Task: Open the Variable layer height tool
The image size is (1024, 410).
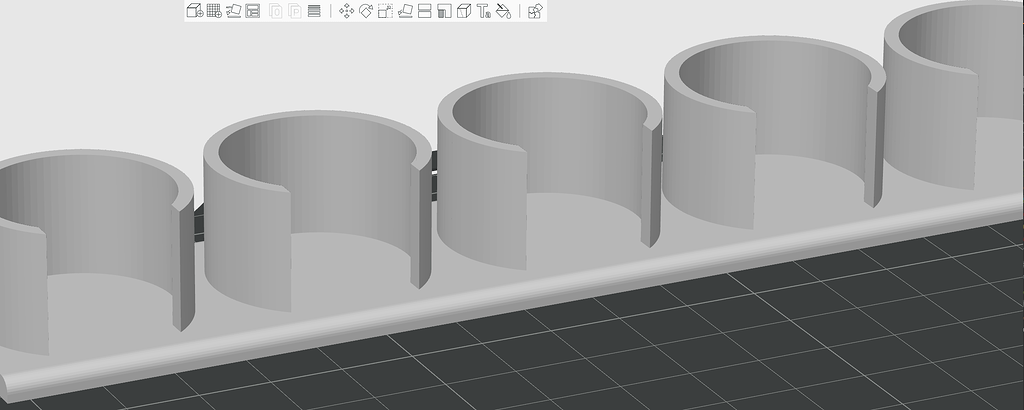Action: [314, 11]
